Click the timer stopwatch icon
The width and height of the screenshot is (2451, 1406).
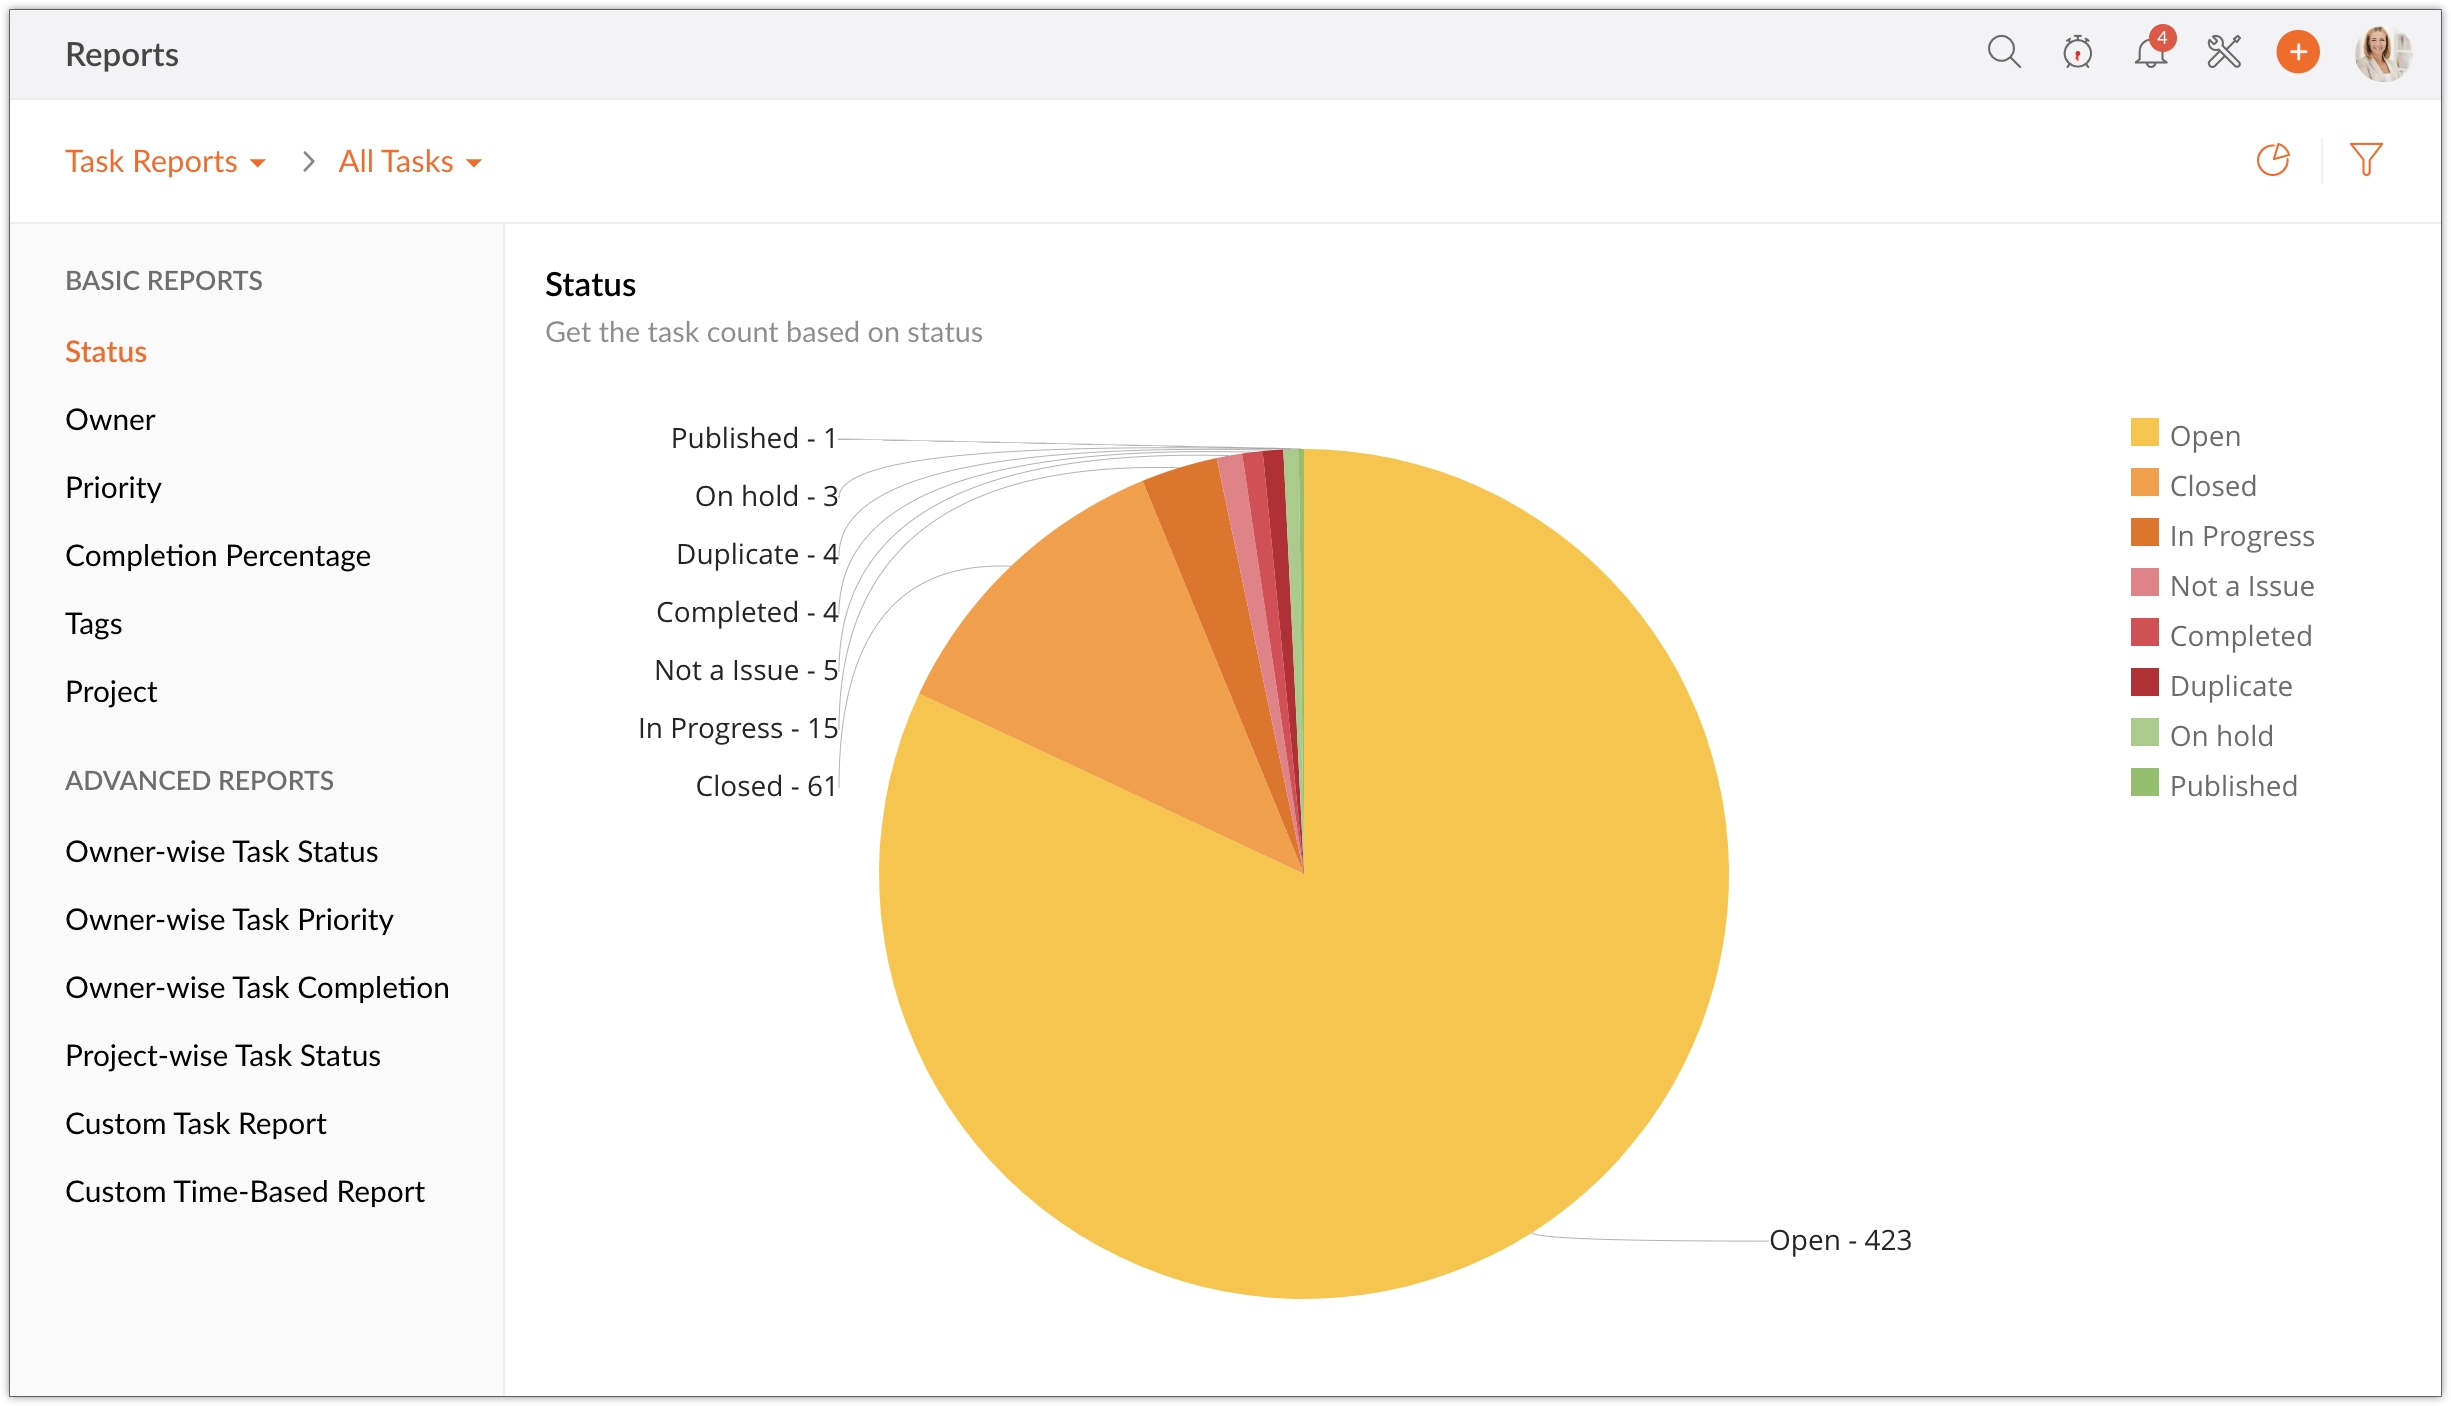coord(2077,52)
